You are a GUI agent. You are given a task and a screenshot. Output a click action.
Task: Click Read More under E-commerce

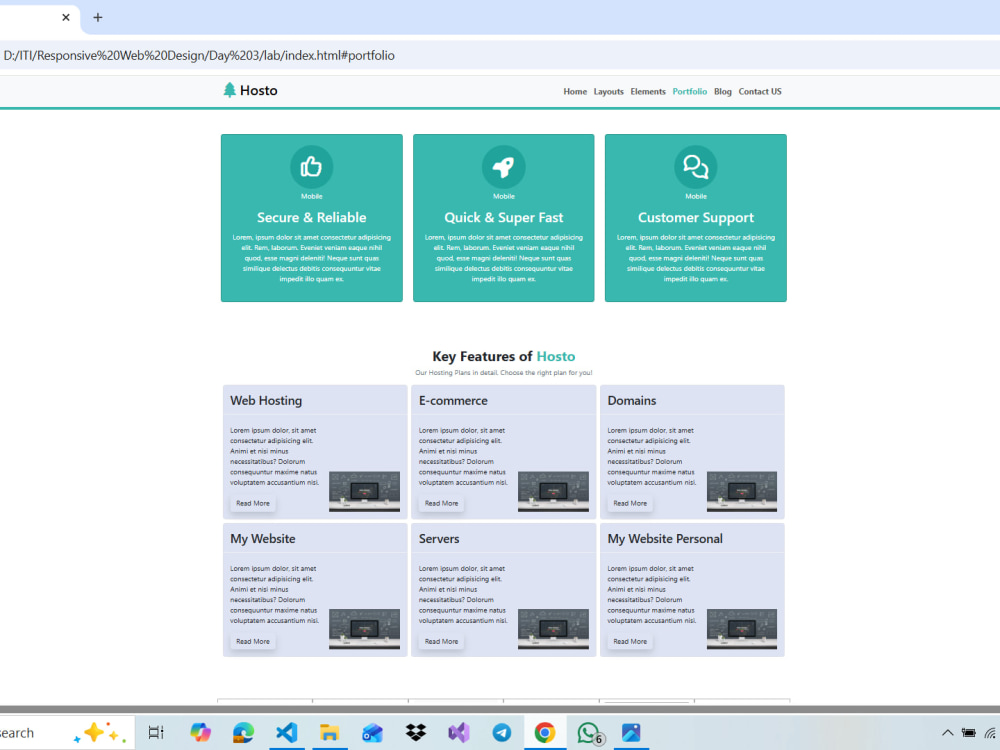[x=441, y=503]
